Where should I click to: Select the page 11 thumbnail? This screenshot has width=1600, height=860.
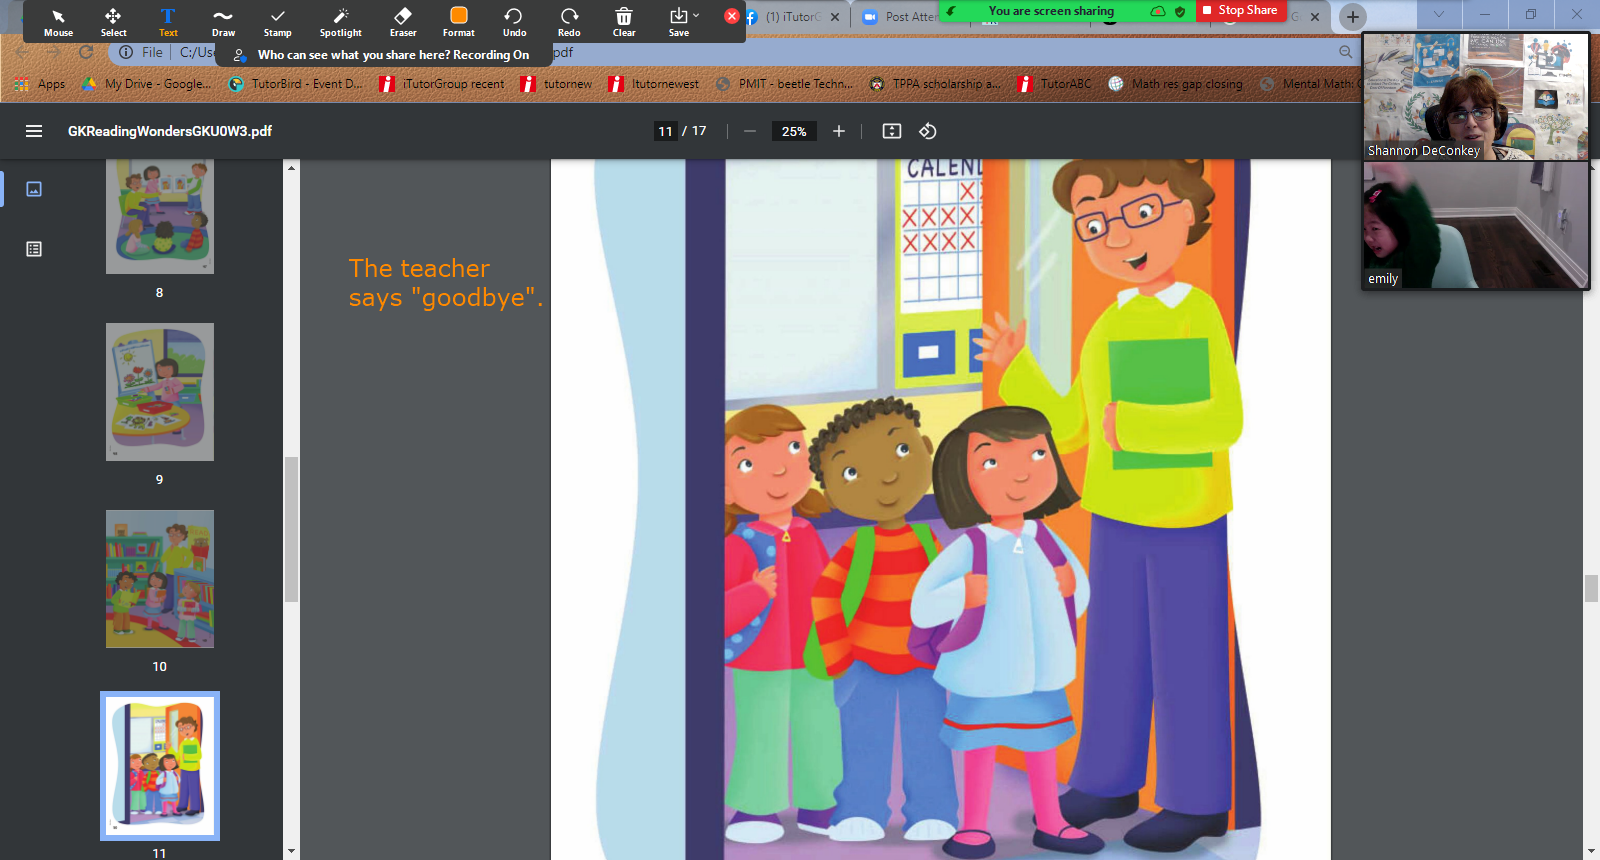coord(160,766)
